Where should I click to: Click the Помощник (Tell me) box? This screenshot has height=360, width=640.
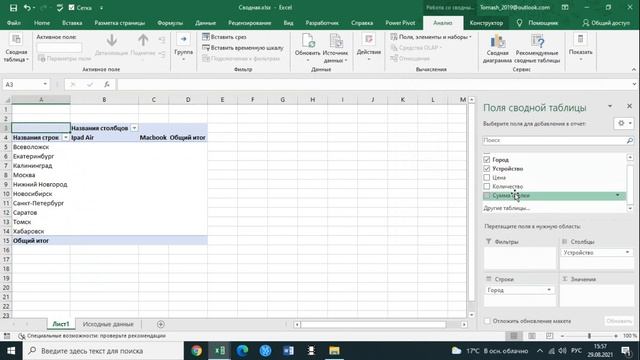538,23
